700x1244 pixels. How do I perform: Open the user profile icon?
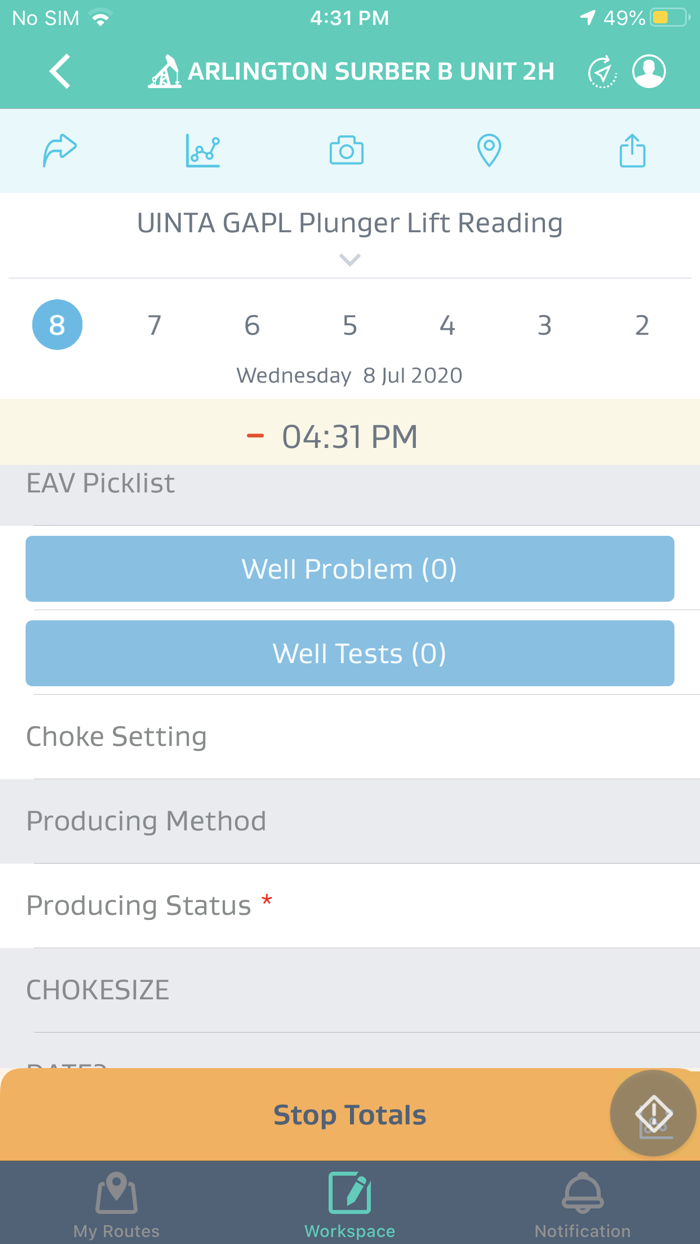(649, 72)
